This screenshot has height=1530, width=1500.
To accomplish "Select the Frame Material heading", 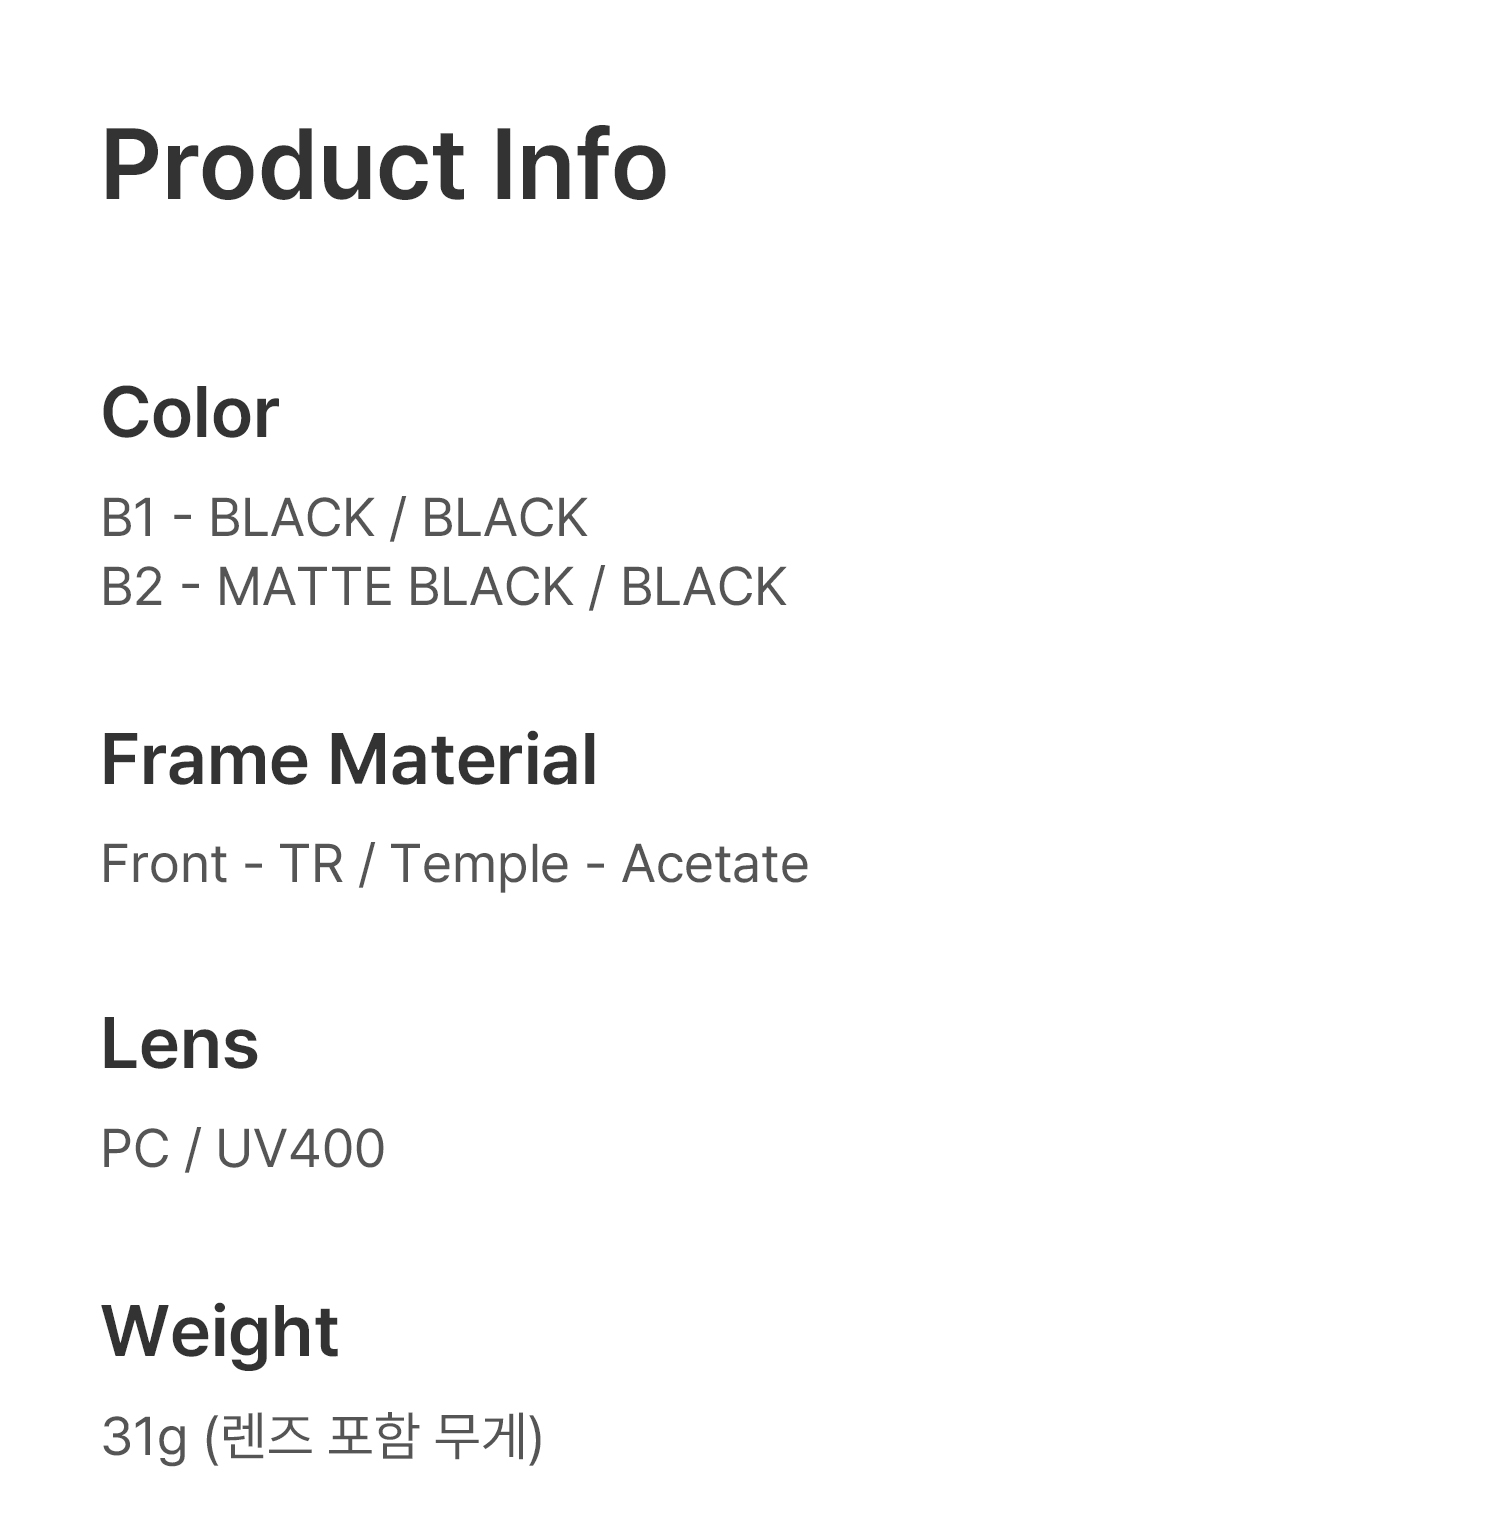I will (x=349, y=760).
